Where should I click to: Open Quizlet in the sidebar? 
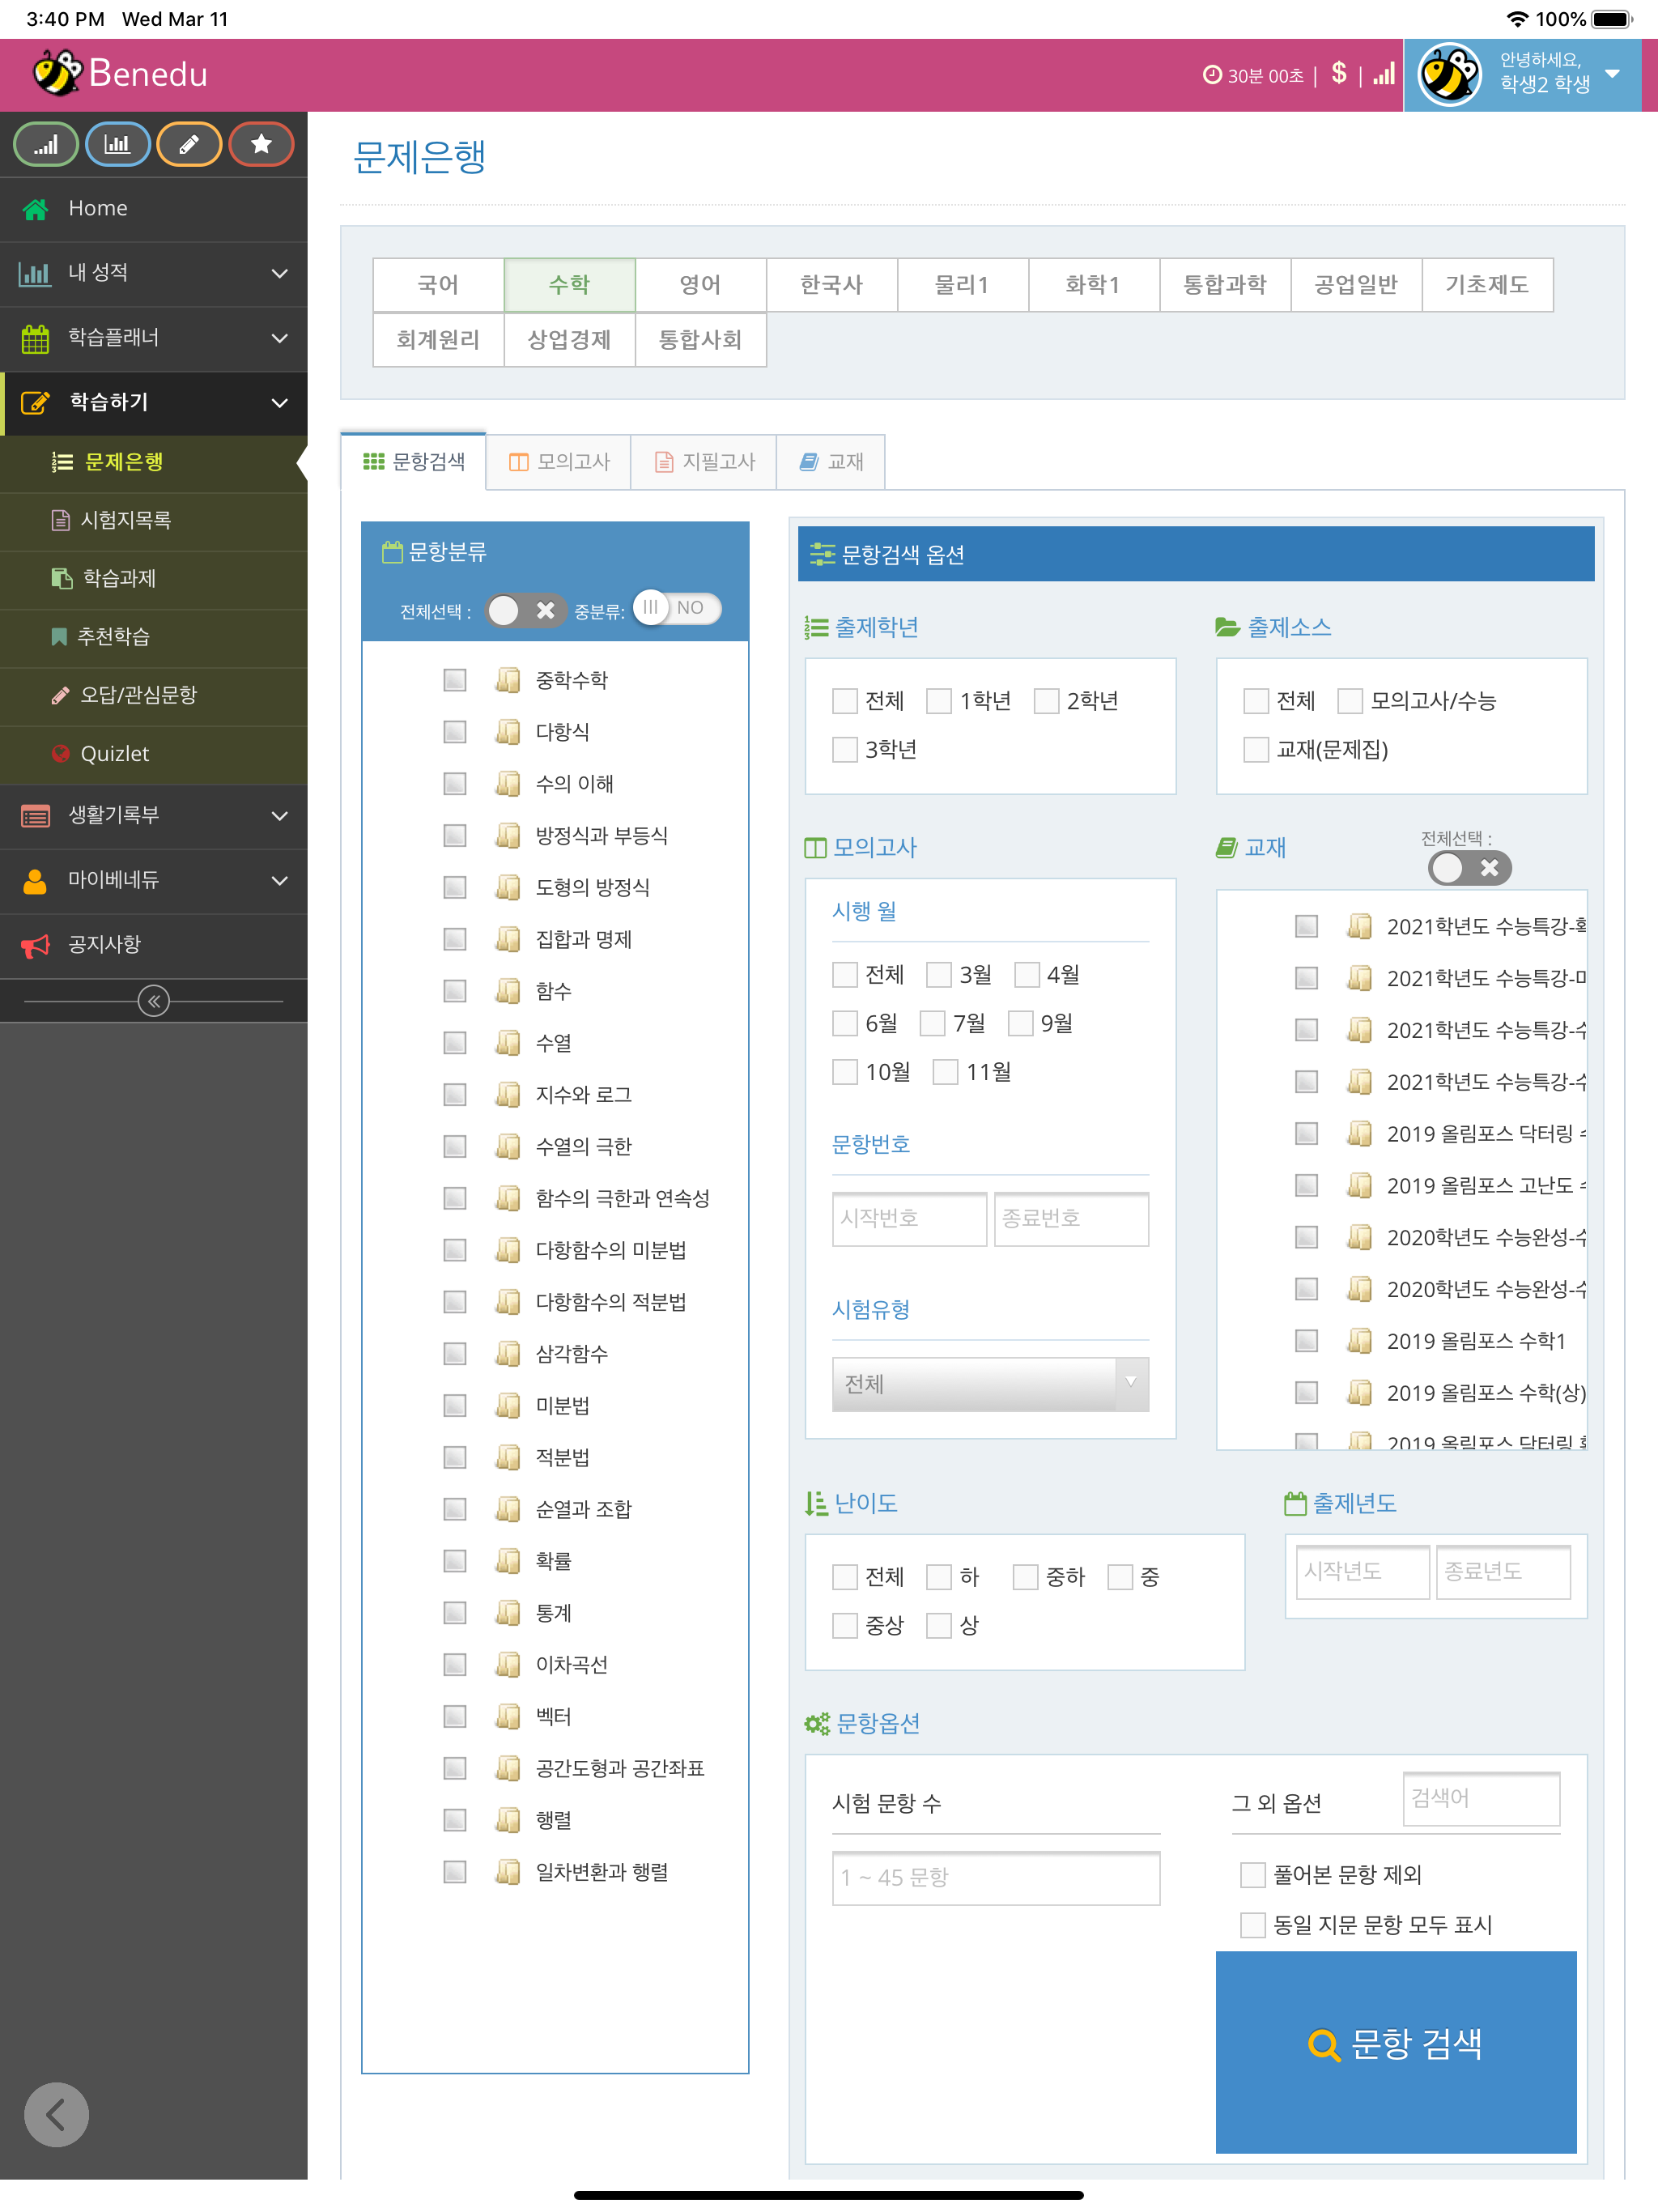(x=154, y=753)
